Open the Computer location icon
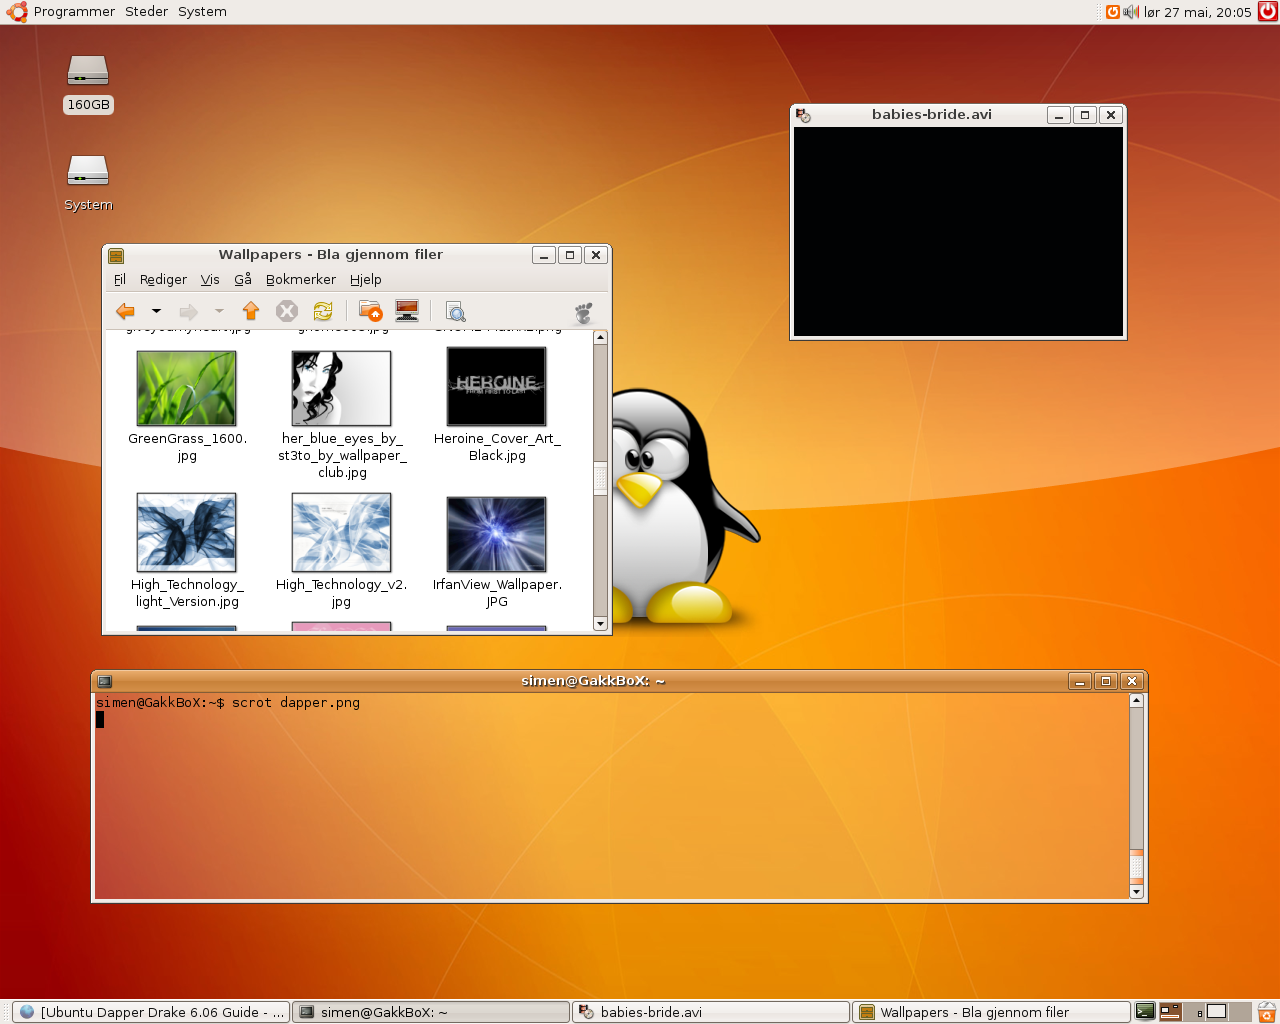 coord(407,311)
